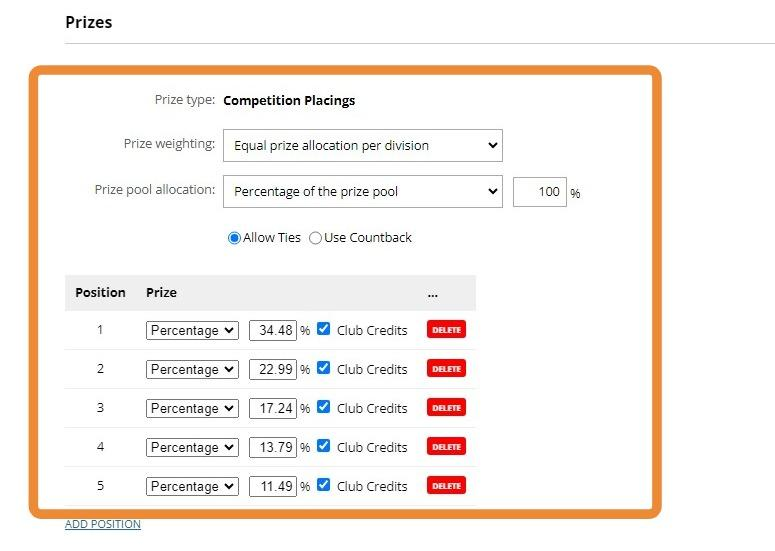
Task: Edit the 22.99 percentage input field
Action: point(272,369)
